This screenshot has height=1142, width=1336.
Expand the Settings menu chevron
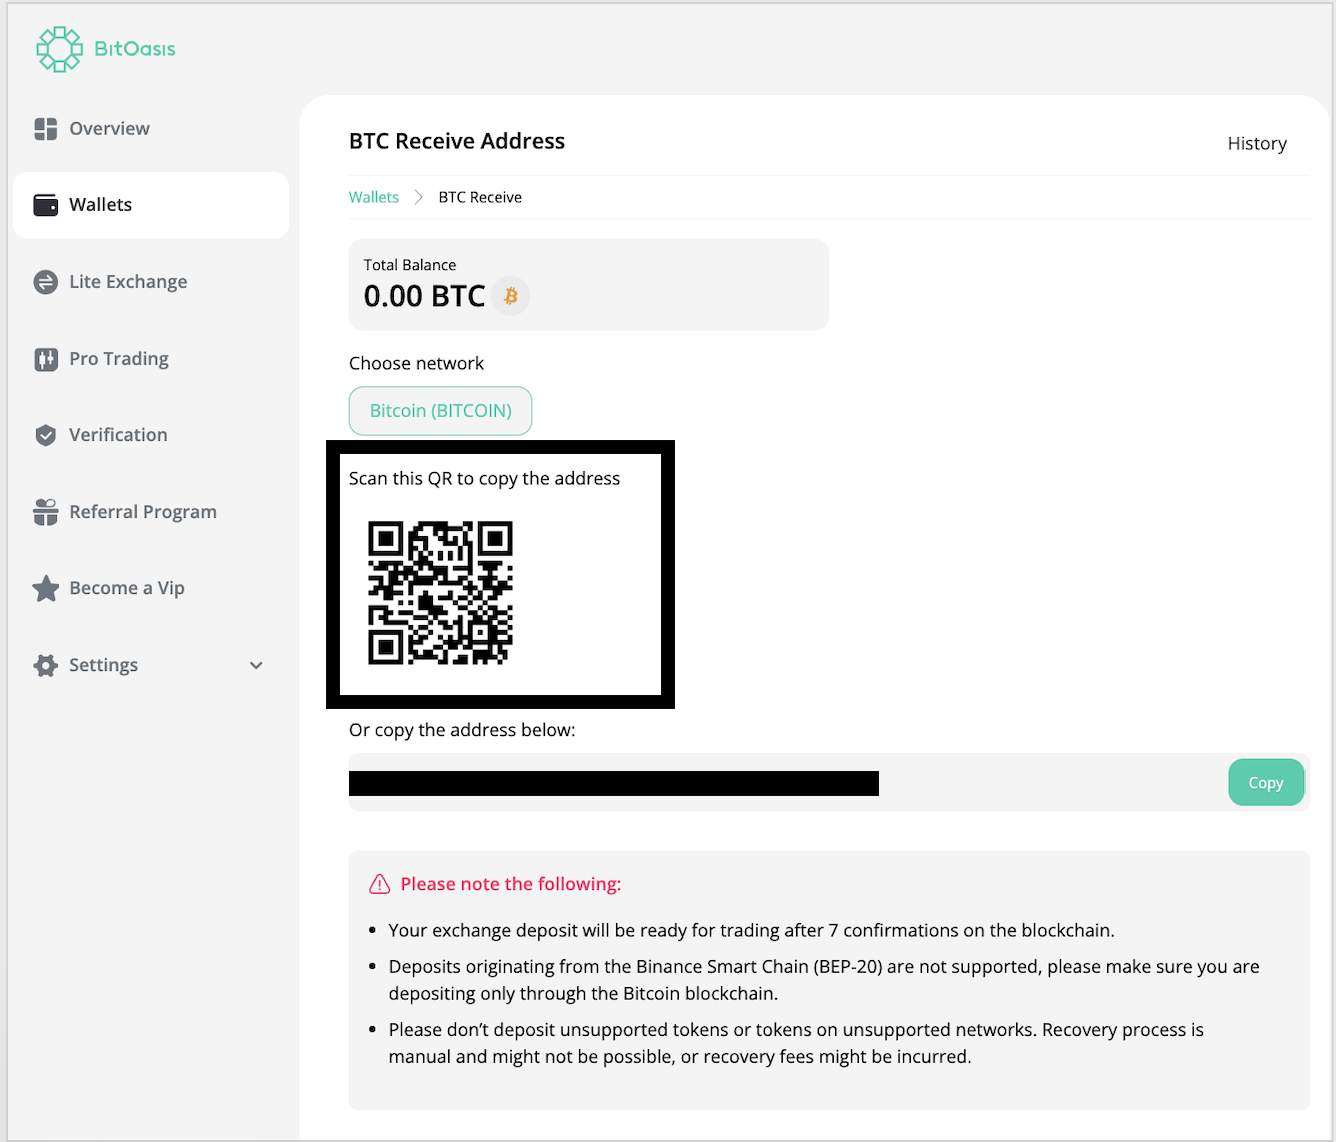point(256,665)
